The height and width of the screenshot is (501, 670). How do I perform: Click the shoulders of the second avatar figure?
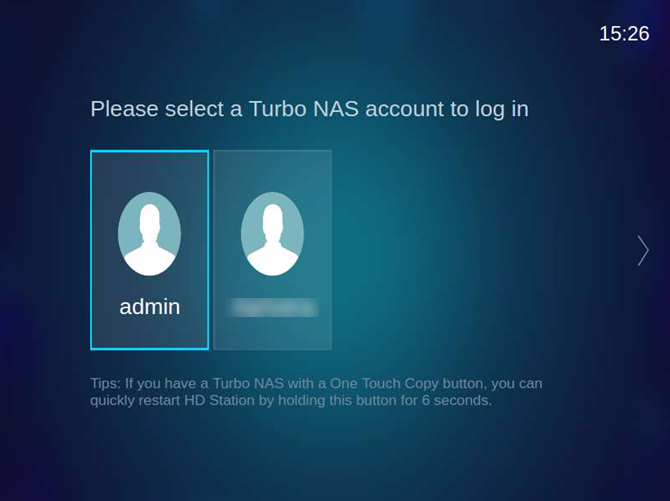pos(273,262)
